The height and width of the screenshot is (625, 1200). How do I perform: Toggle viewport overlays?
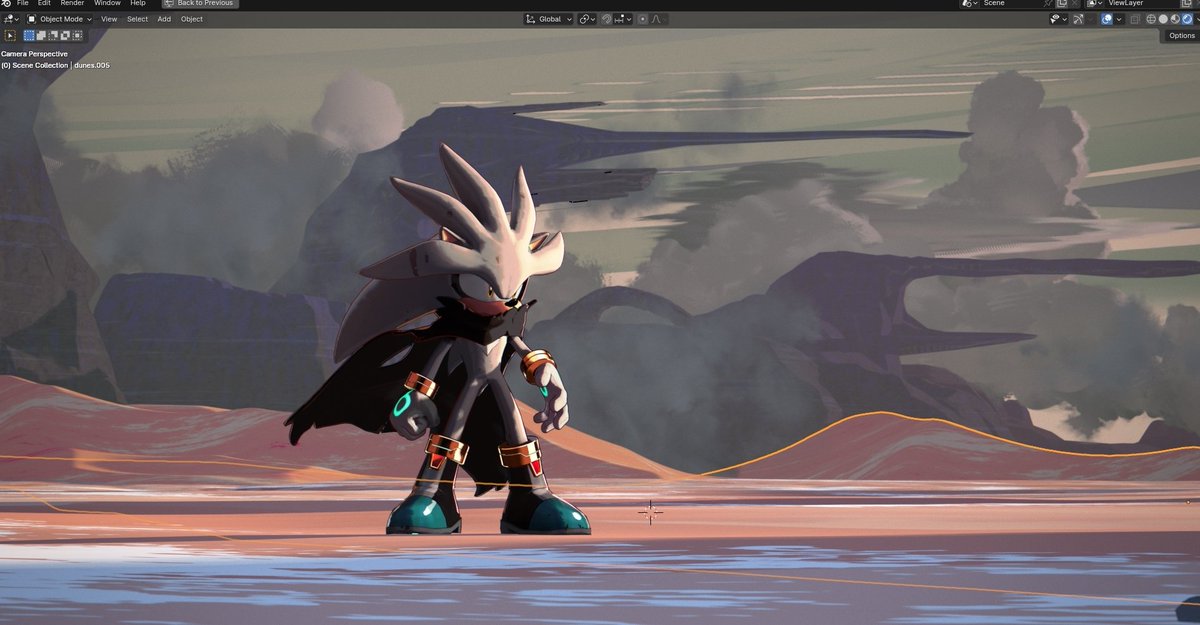(x=1107, y=19)
